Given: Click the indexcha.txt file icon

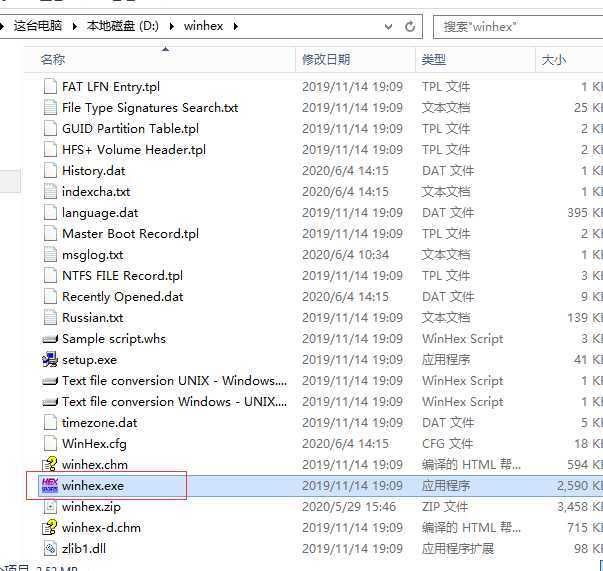Looking at the screenshot, I should tap(50, 191).
